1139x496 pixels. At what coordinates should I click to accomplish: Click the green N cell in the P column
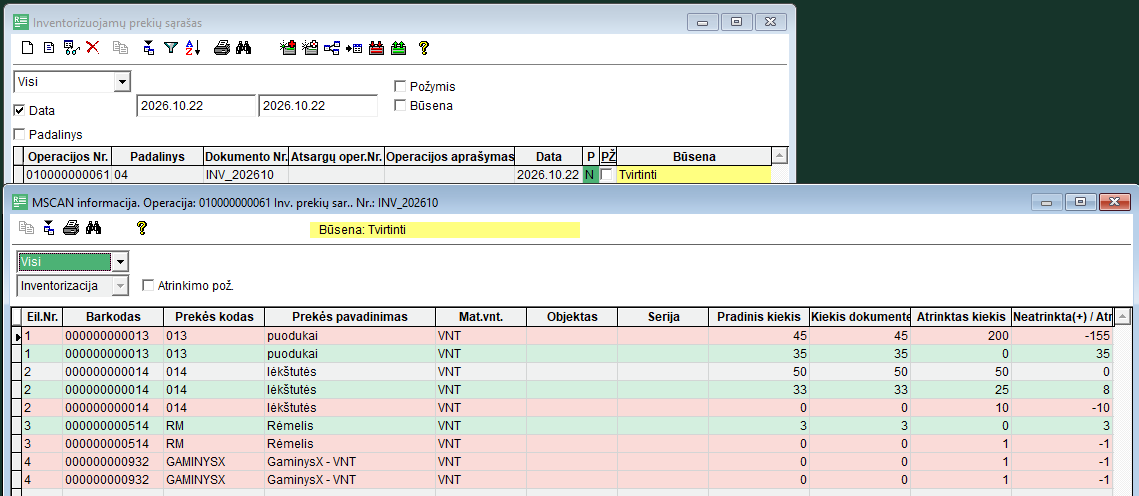pos(591,175)
